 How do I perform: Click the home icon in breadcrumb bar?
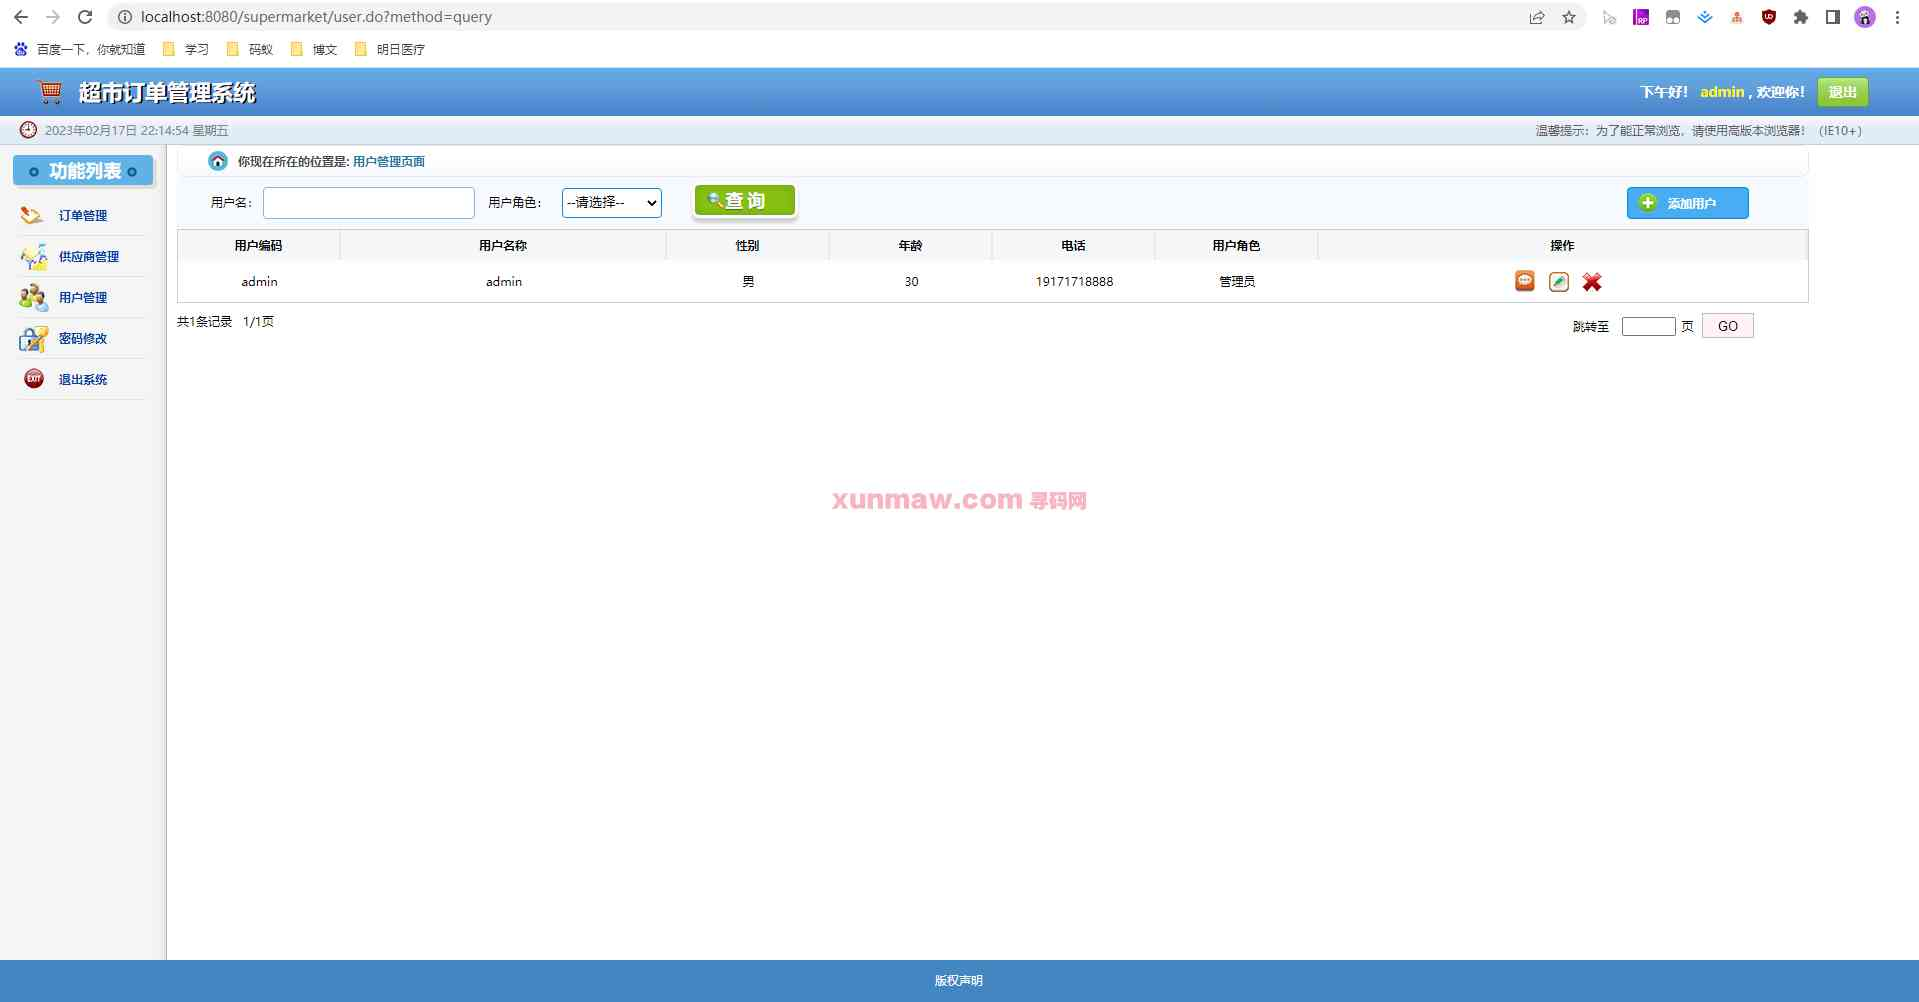click(x=217, y=161)
